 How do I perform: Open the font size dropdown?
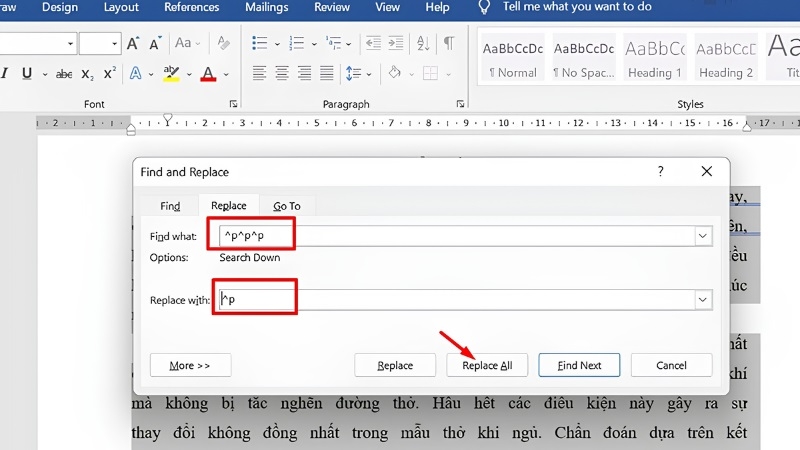click(x=114, y=44)
